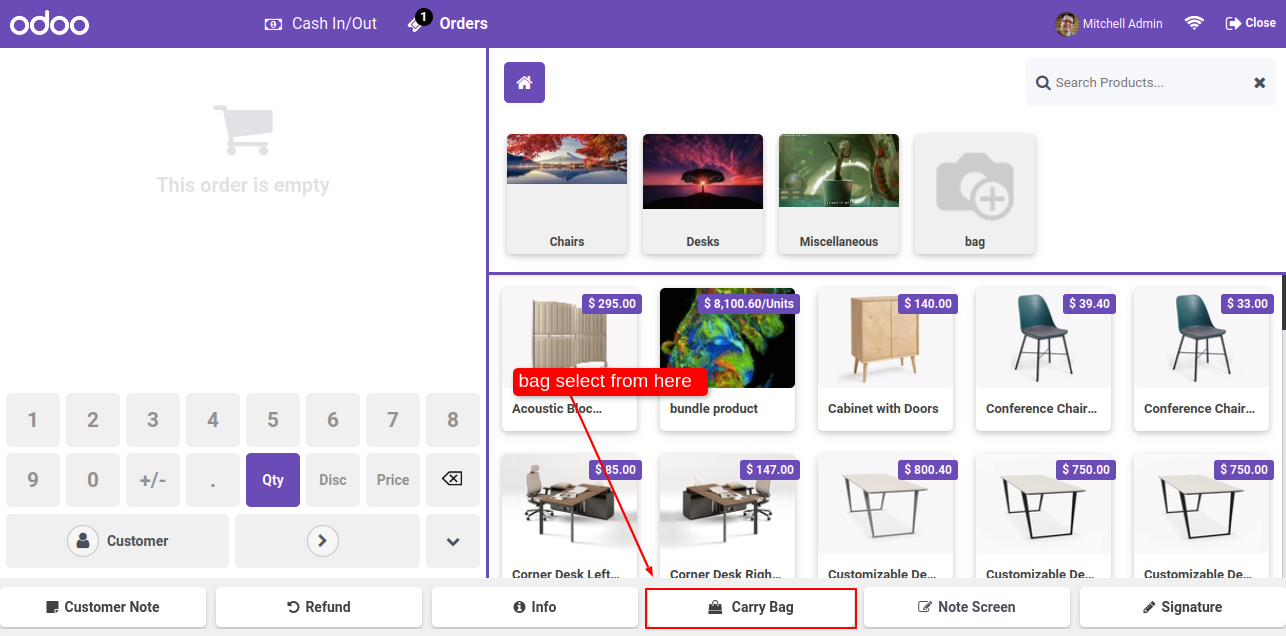Open the Signature pad
The width and height of the screenshot is (1286, 636).
1183,607
